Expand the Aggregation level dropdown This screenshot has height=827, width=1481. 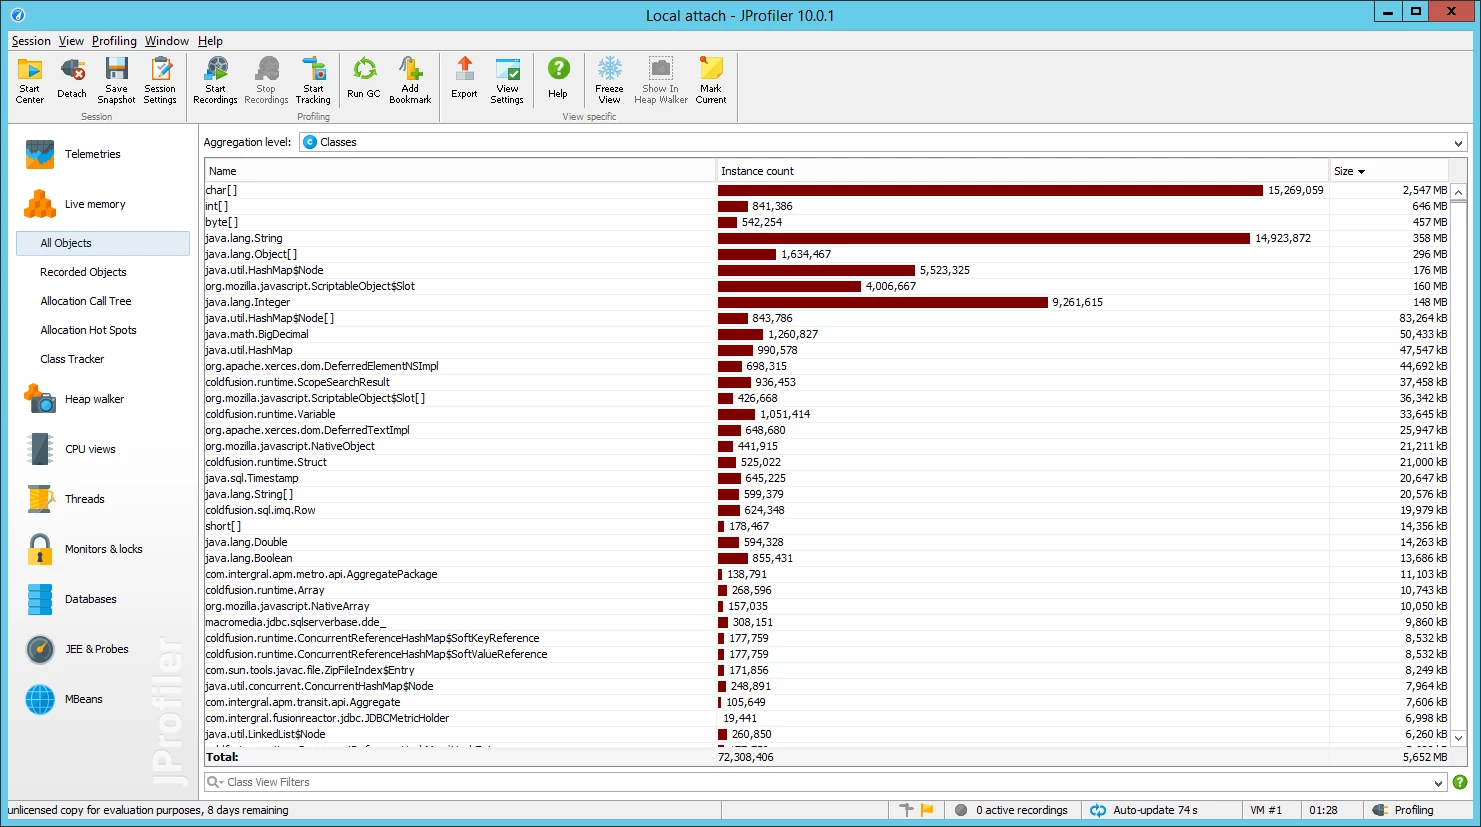click(1458, 143)
